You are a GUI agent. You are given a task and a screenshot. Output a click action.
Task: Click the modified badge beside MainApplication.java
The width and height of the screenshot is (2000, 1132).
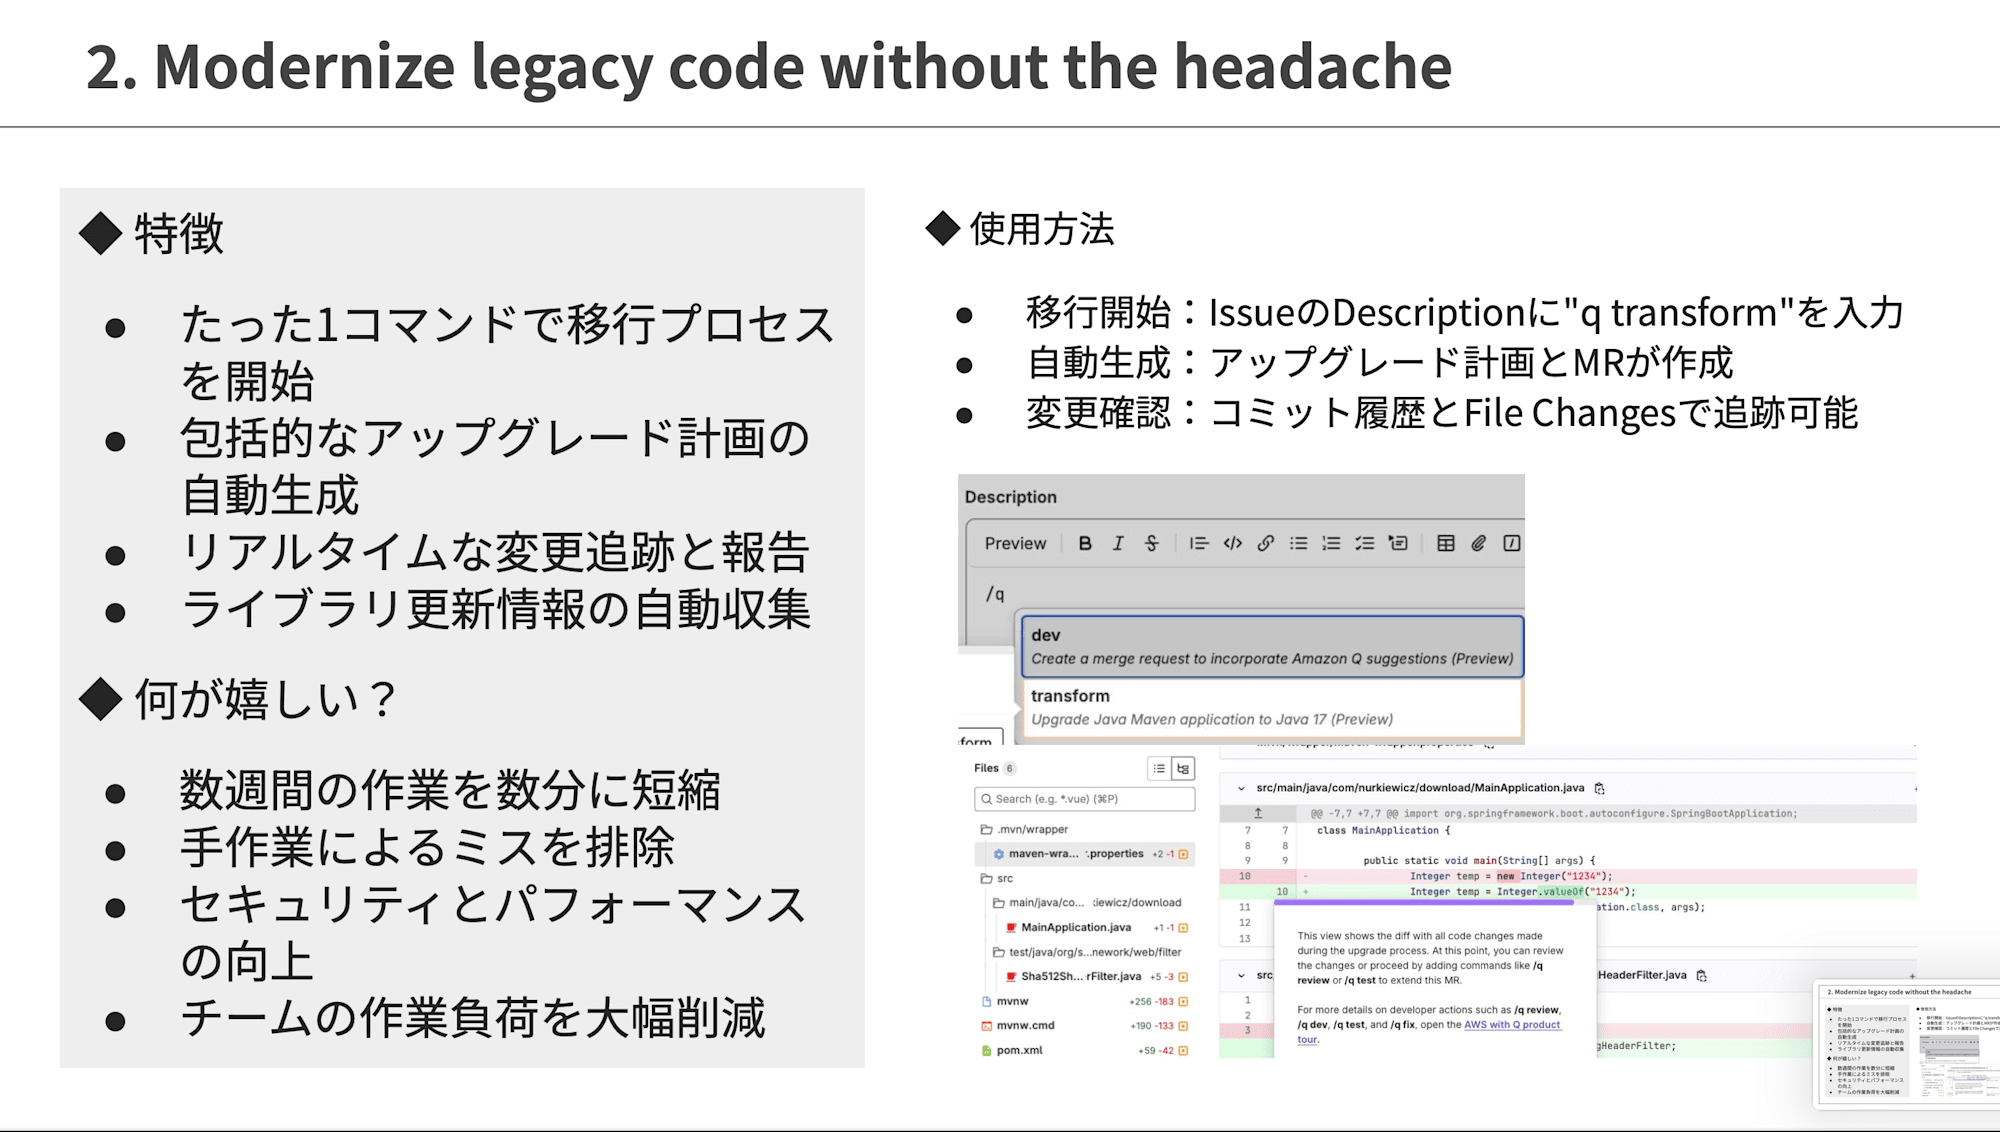click(1183, 928)
